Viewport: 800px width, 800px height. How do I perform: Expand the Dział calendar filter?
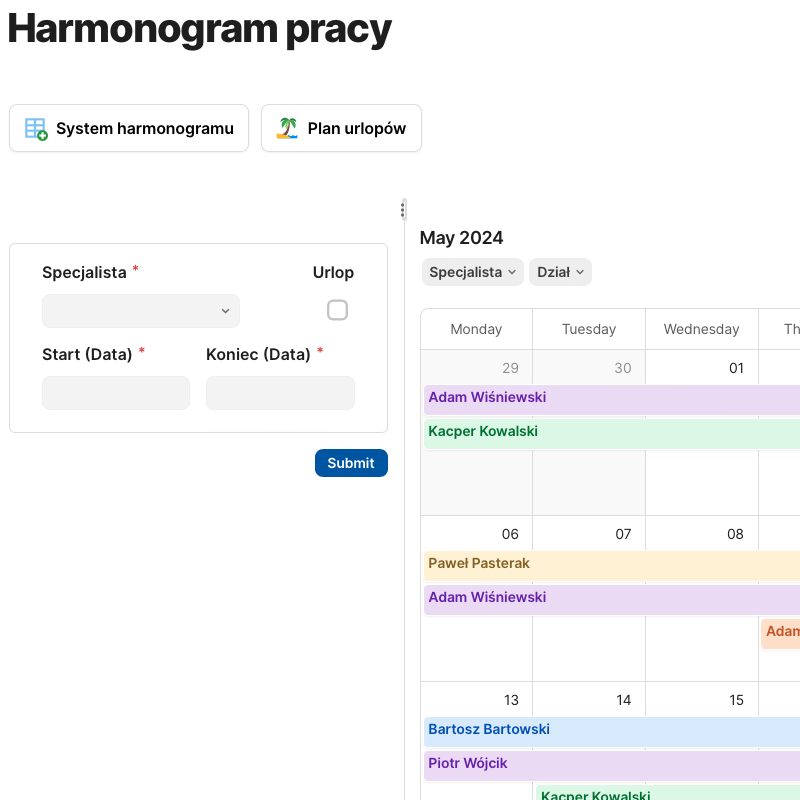pos(560,272)
